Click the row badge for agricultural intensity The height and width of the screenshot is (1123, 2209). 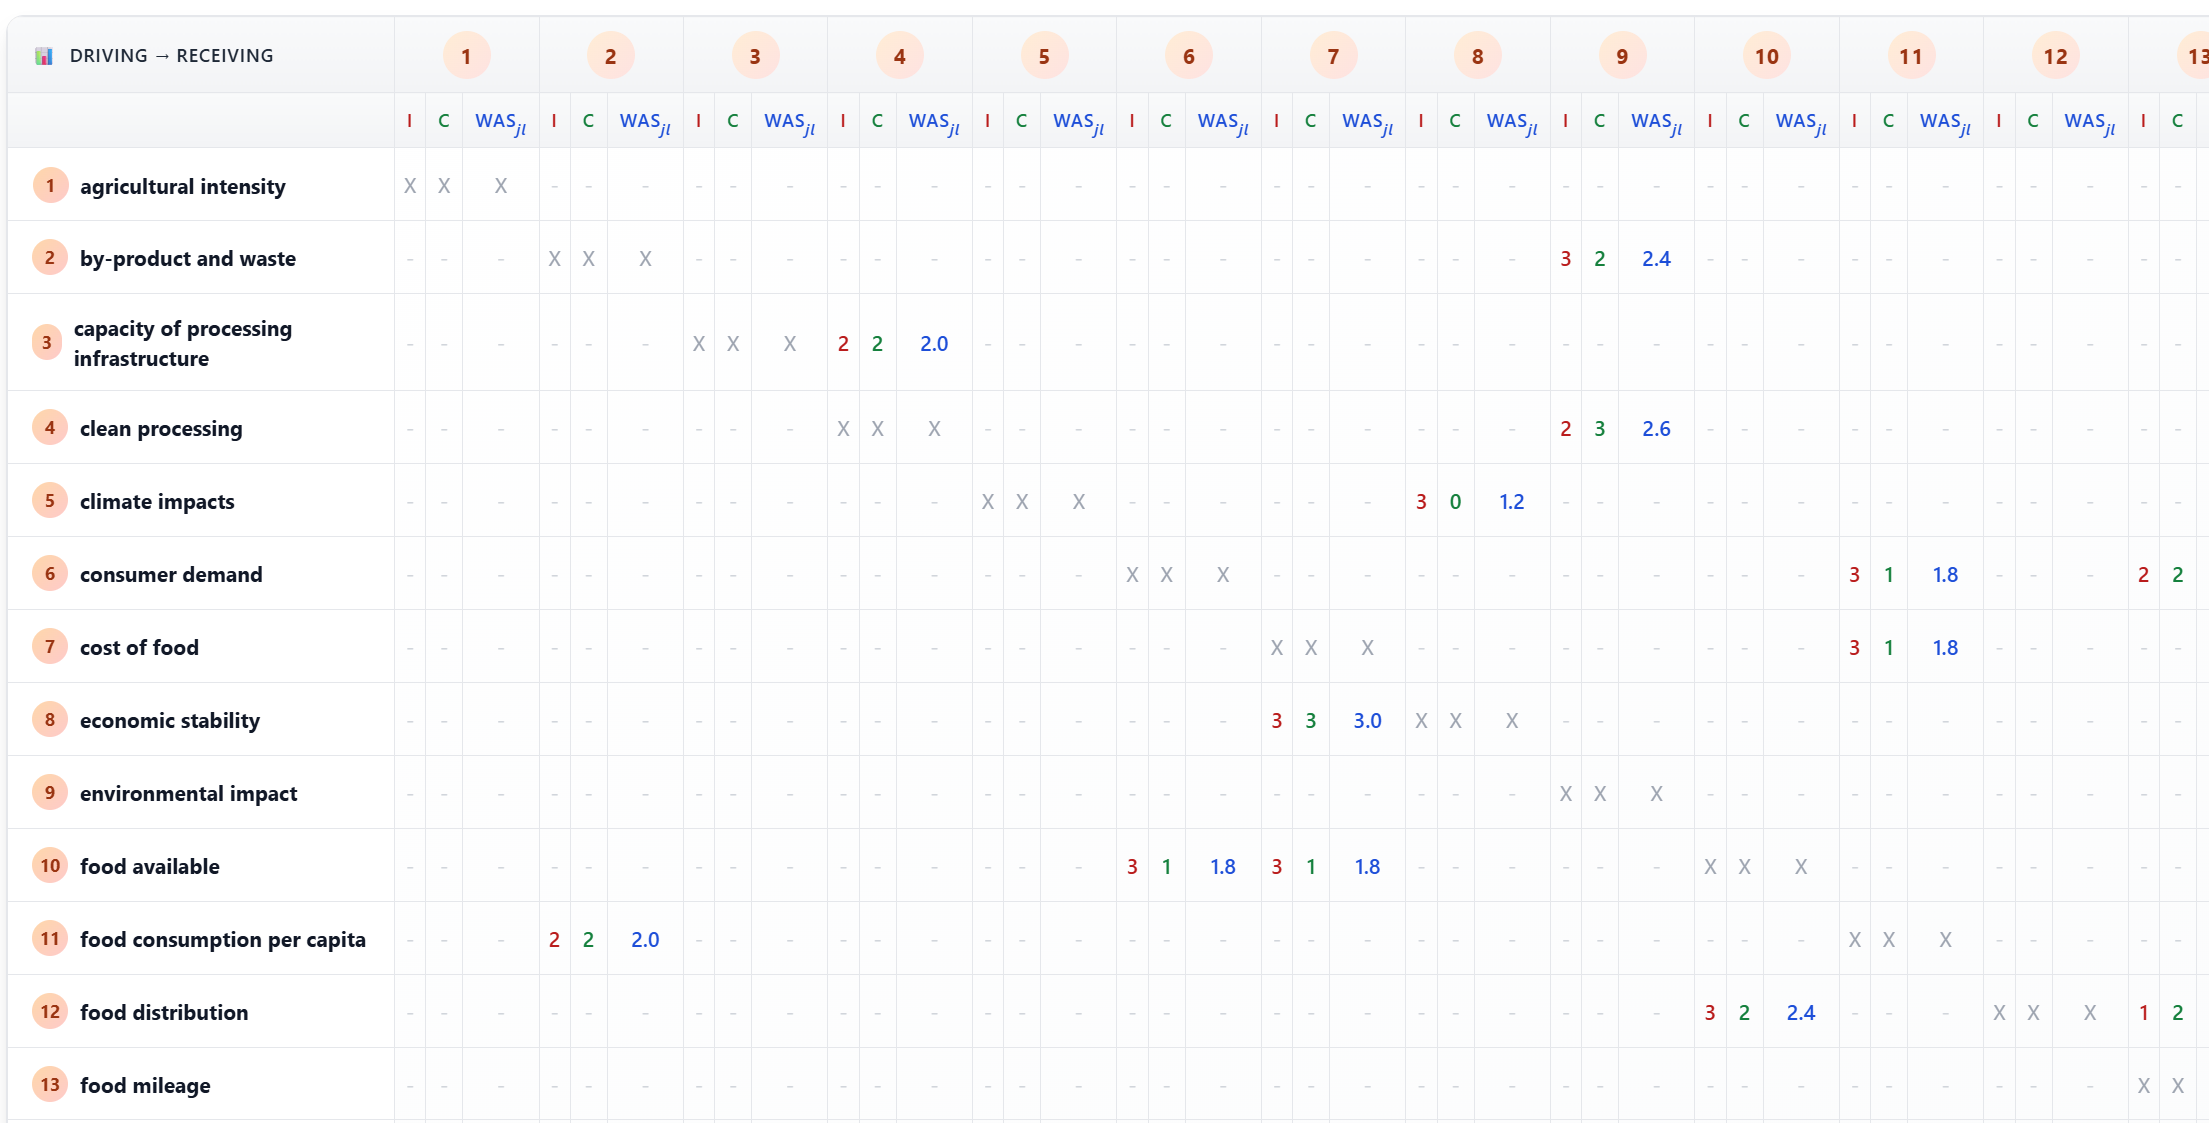[50, 186]
